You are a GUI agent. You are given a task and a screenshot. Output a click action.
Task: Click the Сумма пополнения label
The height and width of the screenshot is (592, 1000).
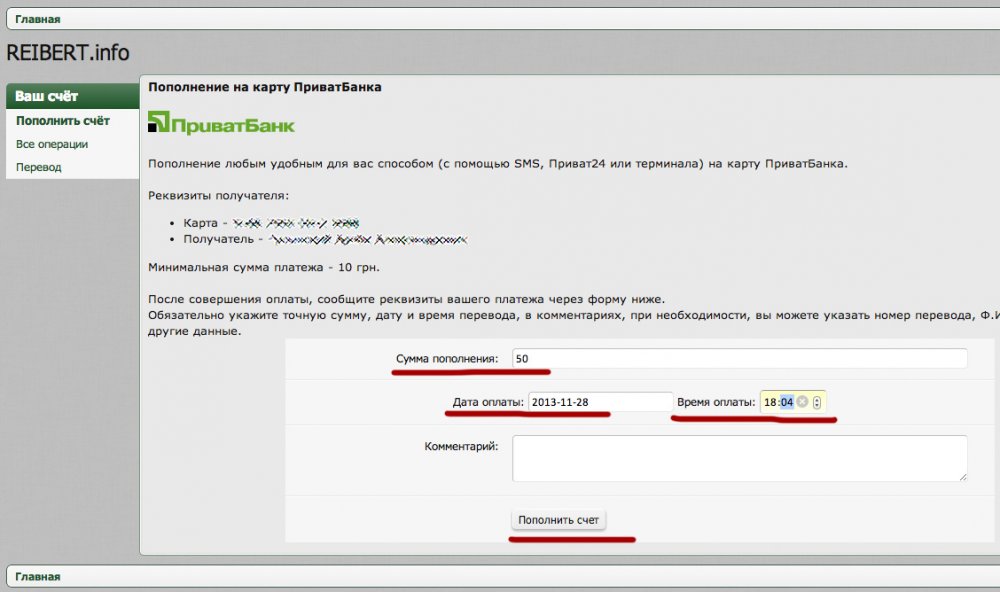446,359
